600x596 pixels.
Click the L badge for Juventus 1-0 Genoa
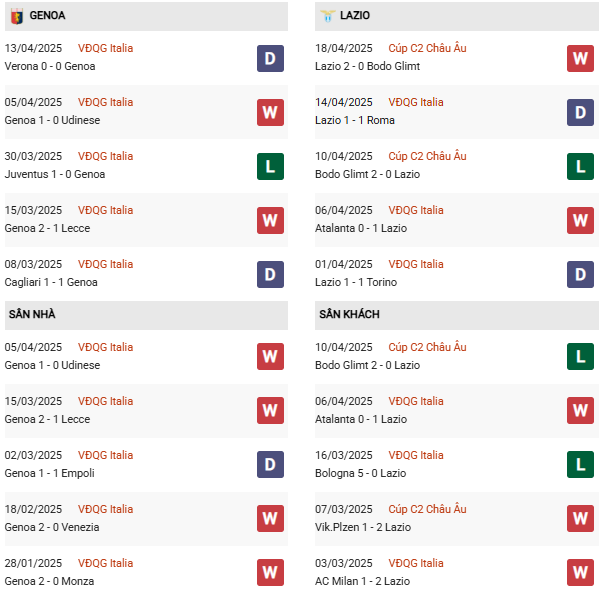tap(270, 166)
